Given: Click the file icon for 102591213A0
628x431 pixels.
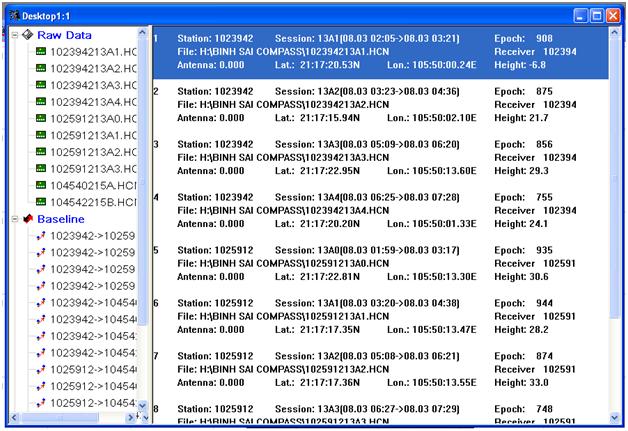Looking at the screenshot, I should click(41, 118).
